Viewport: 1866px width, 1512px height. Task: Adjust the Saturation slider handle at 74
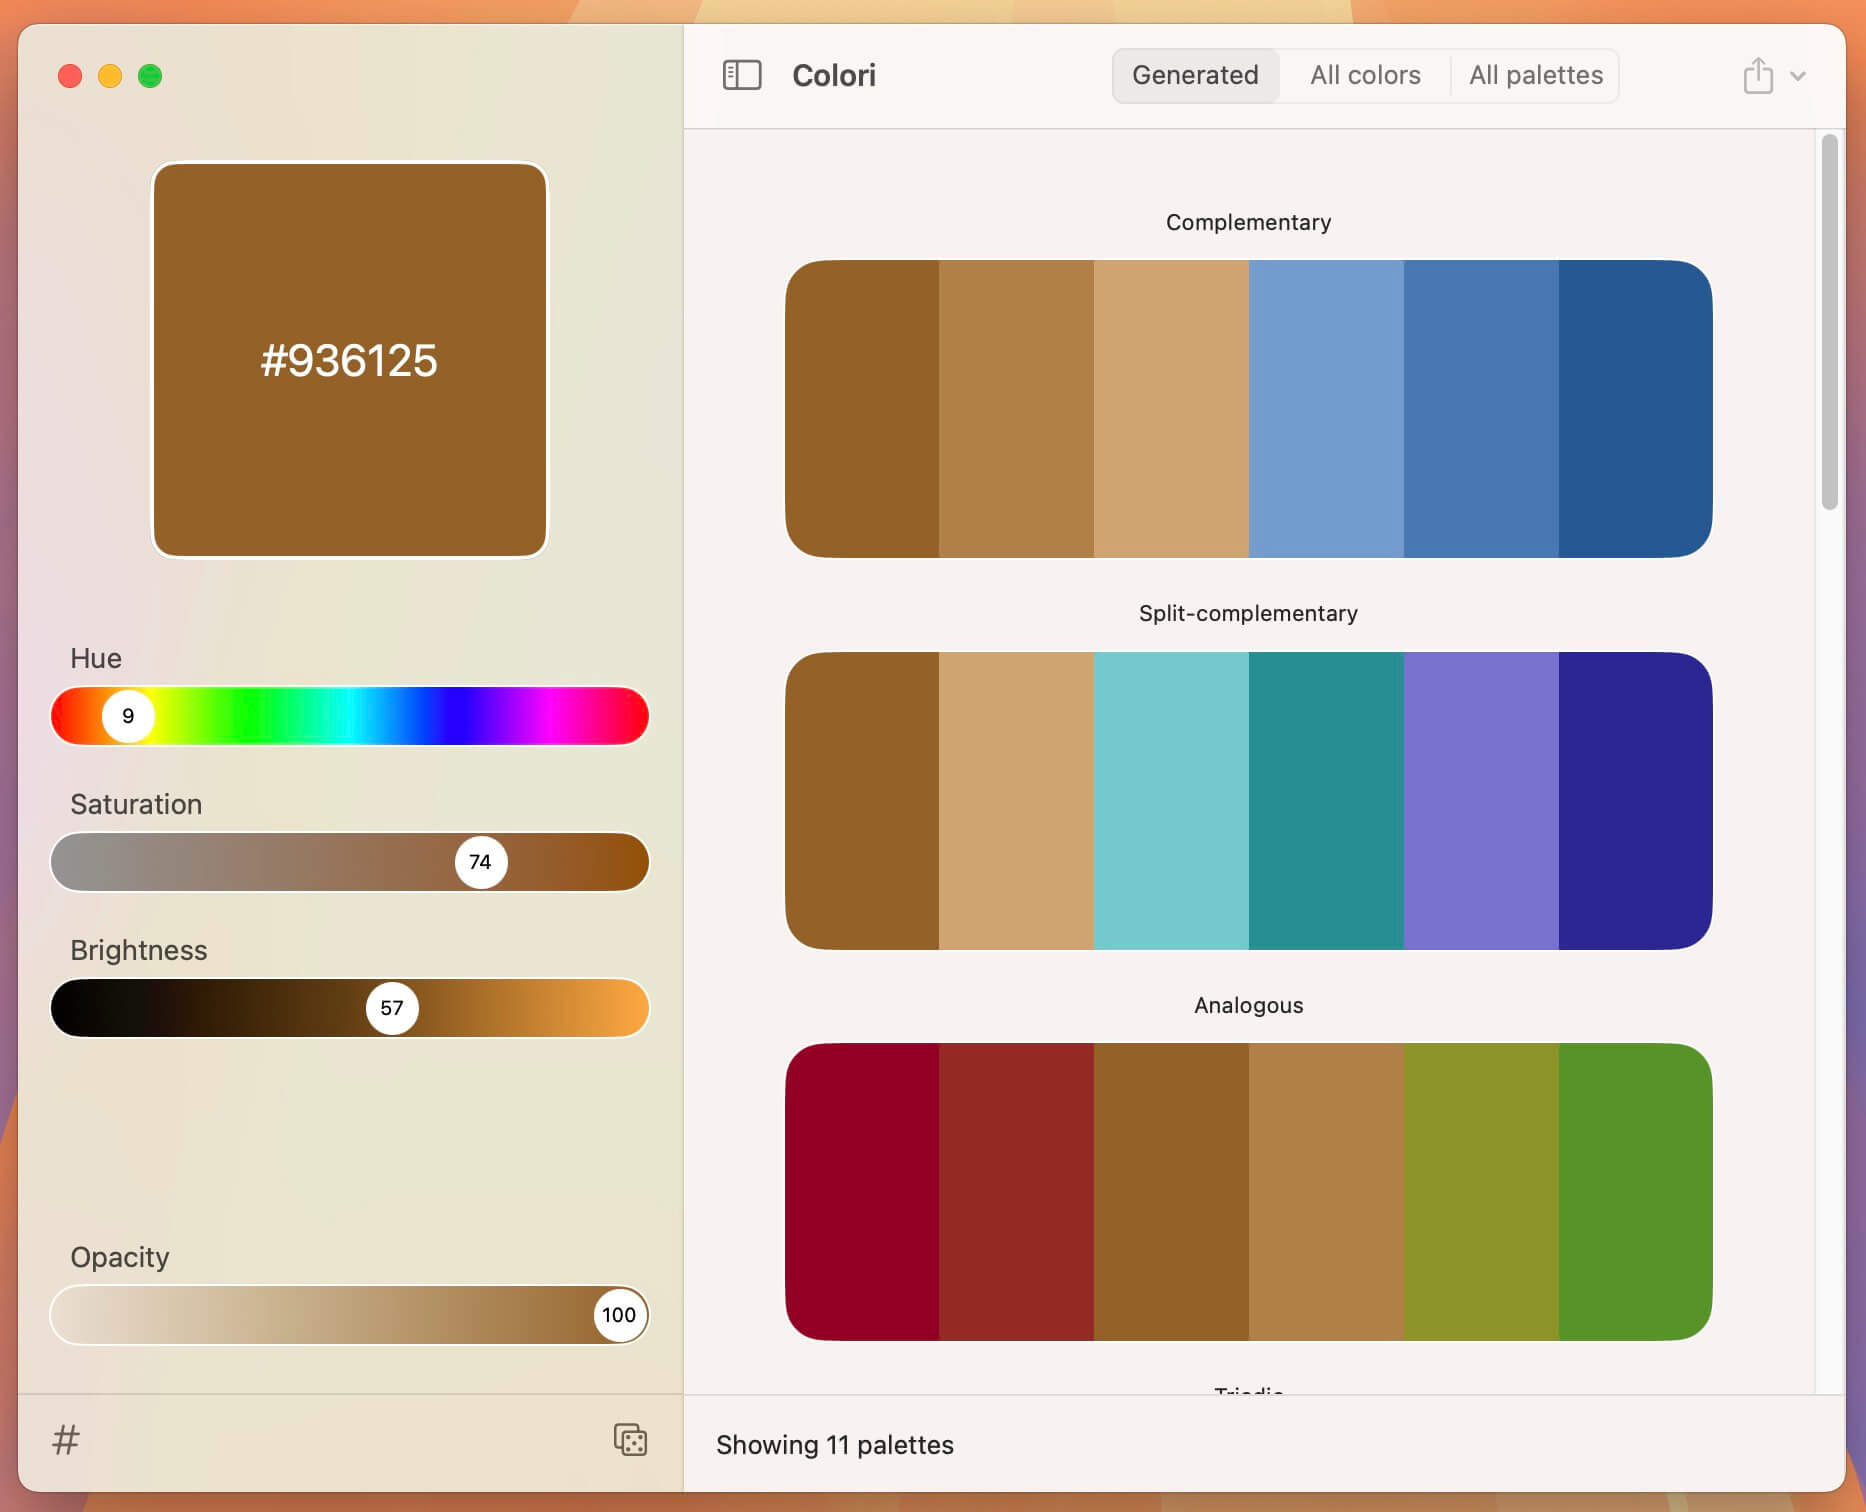click(481, 861)
